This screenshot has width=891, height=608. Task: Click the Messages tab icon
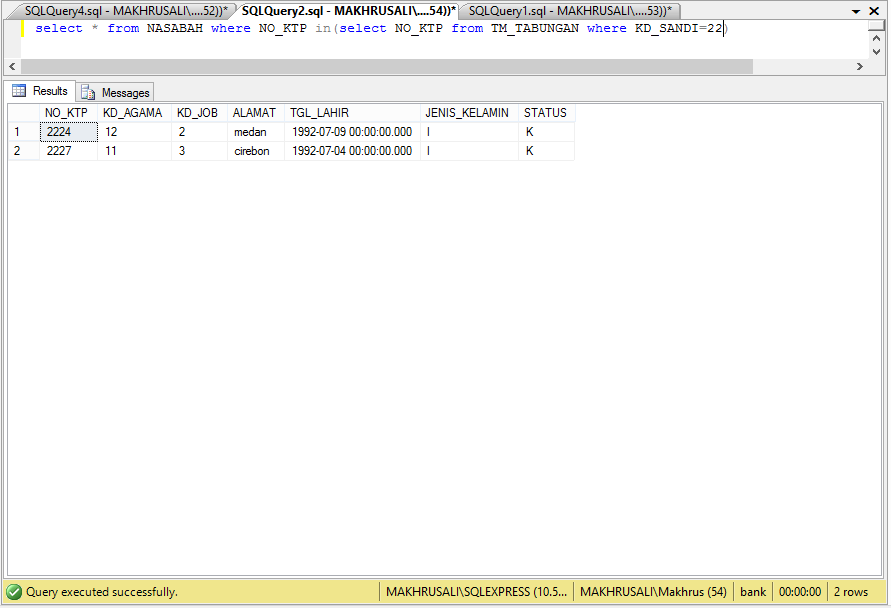[x=88, y=92]
